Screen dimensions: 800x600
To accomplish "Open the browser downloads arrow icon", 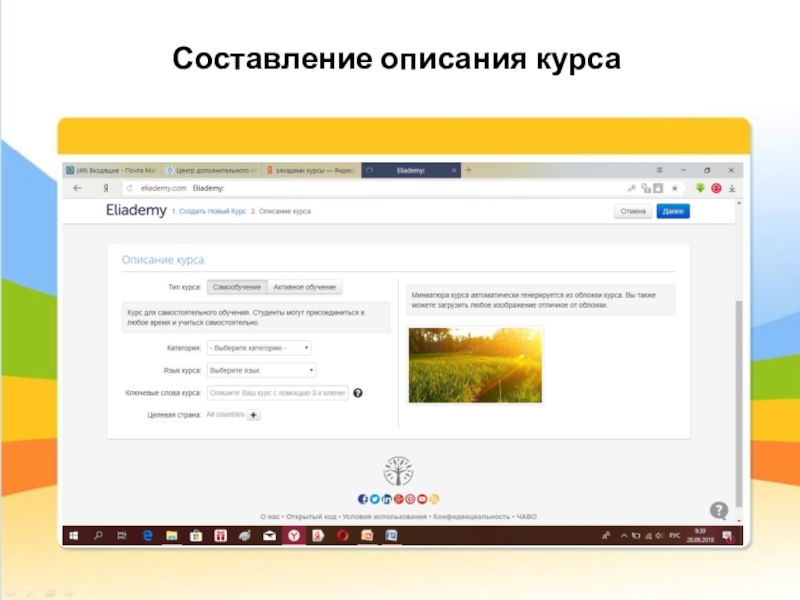I will point(732,188).
